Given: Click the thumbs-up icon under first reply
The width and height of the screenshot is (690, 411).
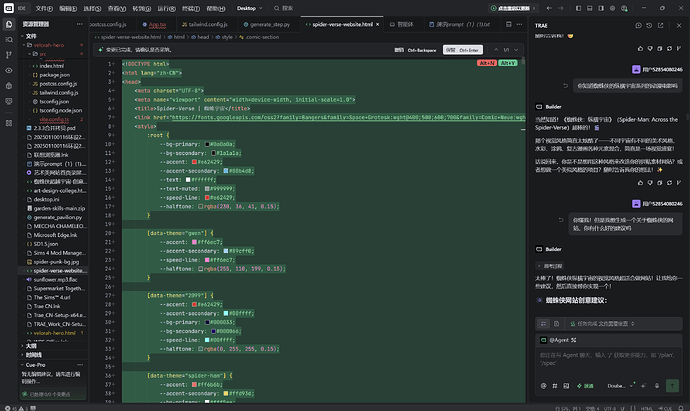Looking at the screenshot, I should coord(640,48).
